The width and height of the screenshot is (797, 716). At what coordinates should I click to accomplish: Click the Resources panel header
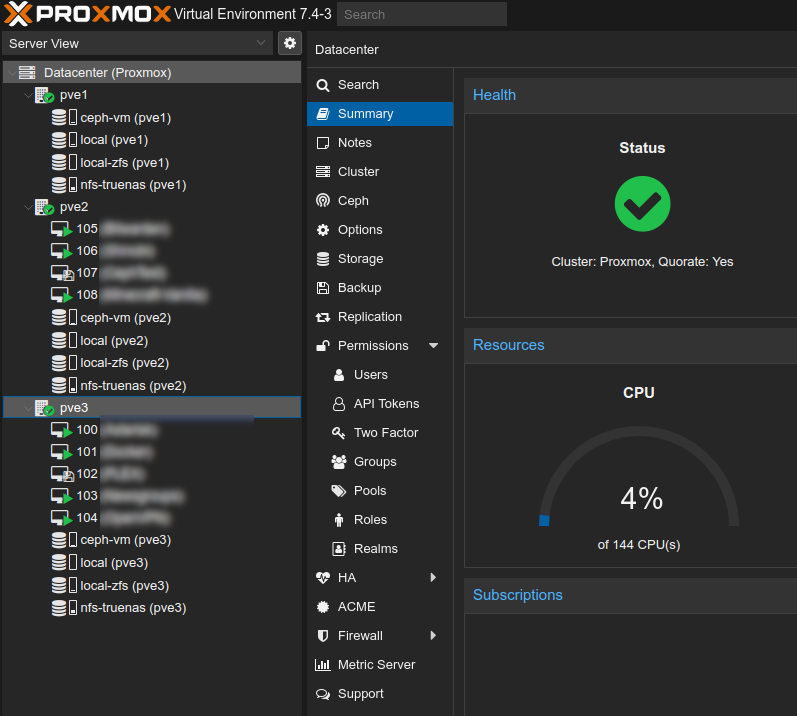[x=630, y=346]
